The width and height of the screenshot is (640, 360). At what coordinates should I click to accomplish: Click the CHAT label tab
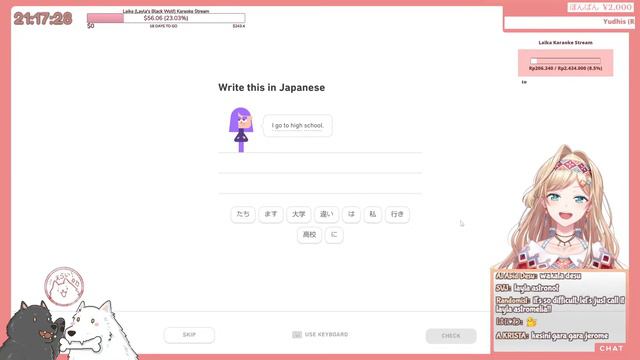click(611, 348)
